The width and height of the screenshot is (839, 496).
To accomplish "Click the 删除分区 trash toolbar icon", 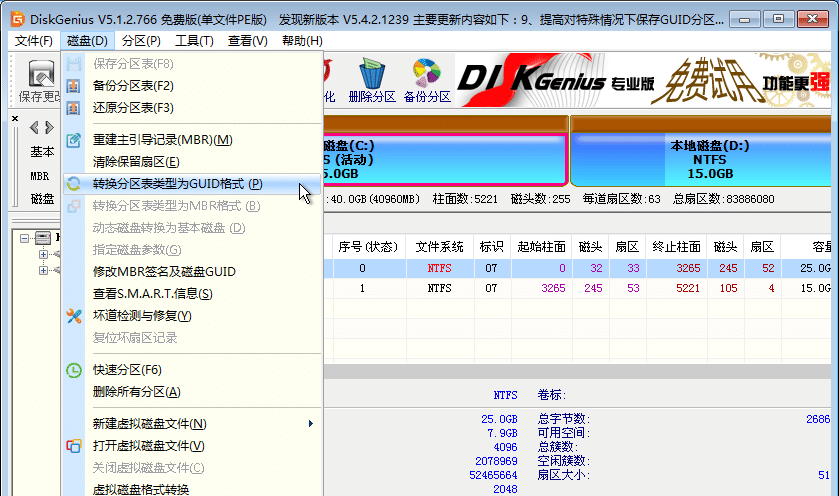I will [x=372, y=81].
